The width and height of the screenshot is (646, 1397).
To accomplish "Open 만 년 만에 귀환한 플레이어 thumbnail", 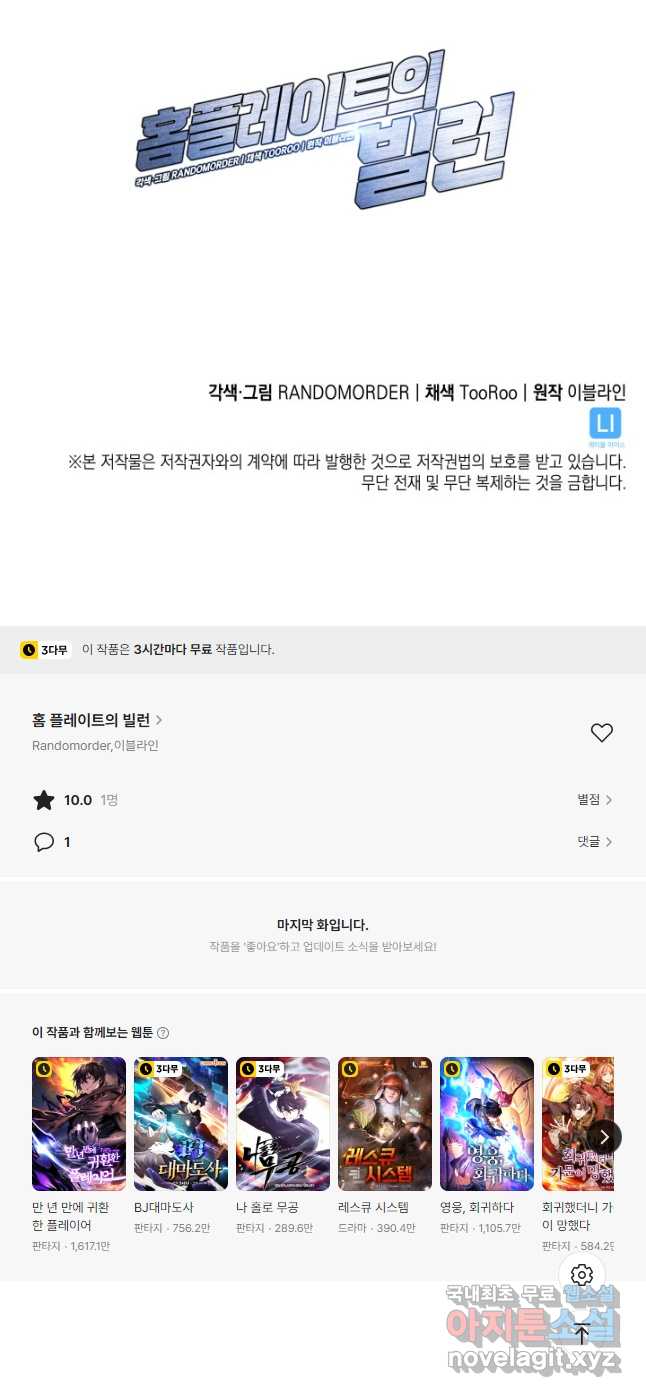I will point(79,1124).
